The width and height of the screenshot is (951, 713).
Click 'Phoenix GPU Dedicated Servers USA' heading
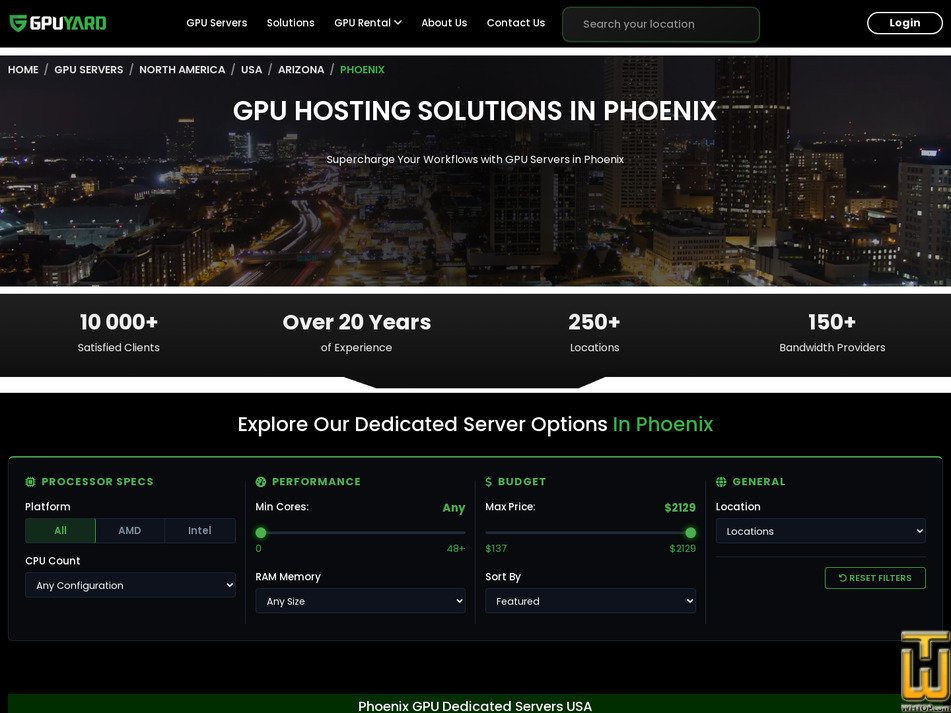pos(475,706)
